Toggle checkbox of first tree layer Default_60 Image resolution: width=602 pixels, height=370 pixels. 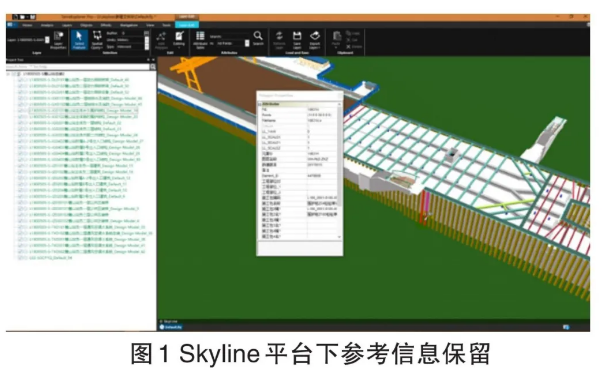(x=20, y=79)
